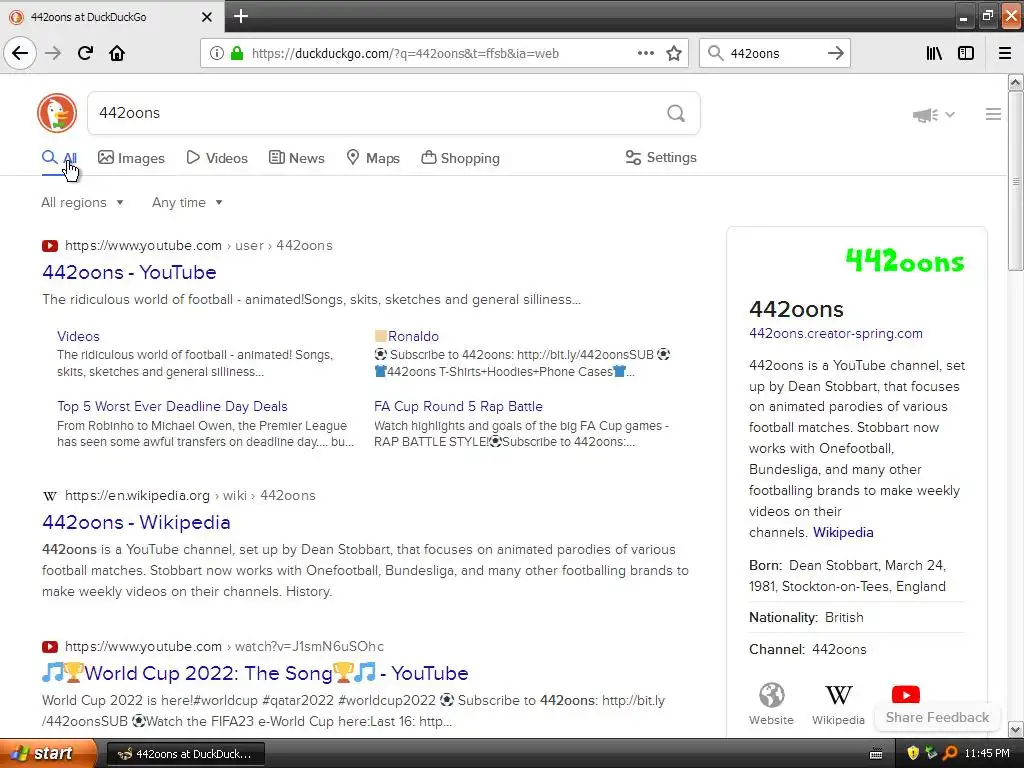Image resolution: width=1024 pixels, height=768 pixels.
Task: Click the keyboard icon in the taskbar
Action: click(x=876, y=754)
